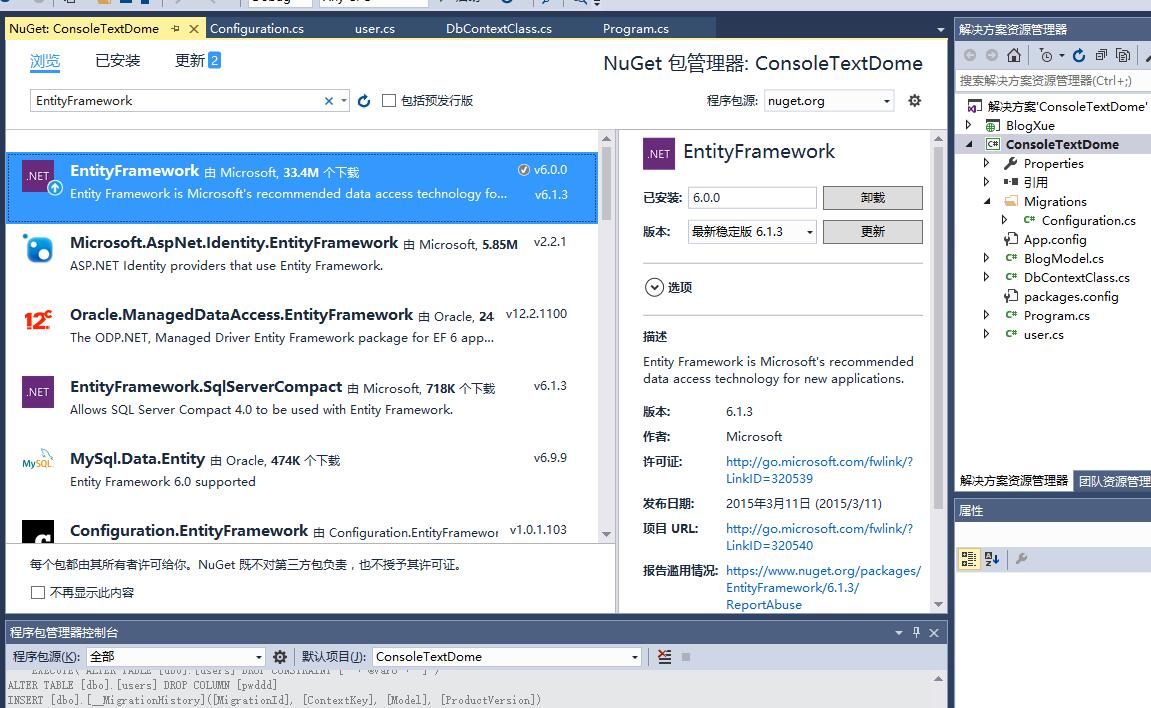Click the MySql.Data.Entity package logo
Viewport: 1151px width, 708px height.
[x=38, y=459]
